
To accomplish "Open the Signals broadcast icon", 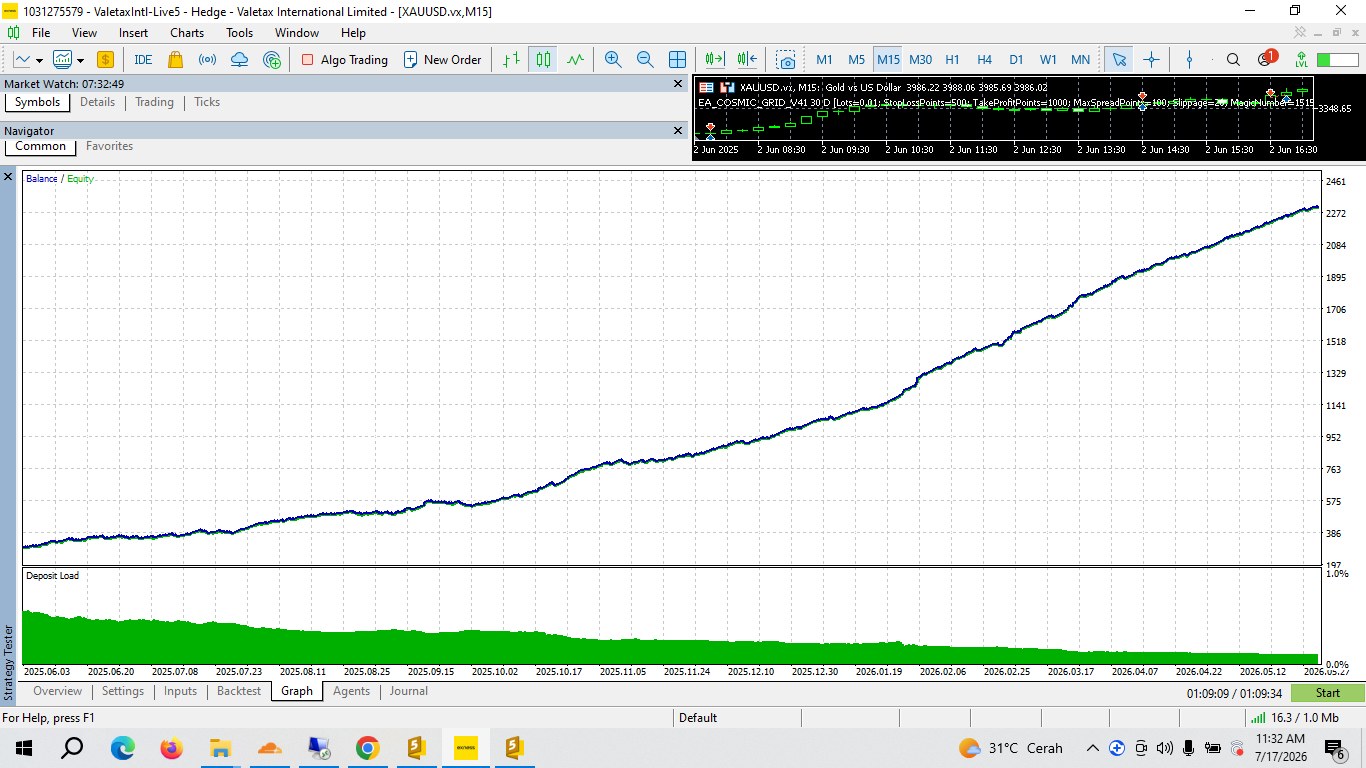I will [x=208, y=60].
